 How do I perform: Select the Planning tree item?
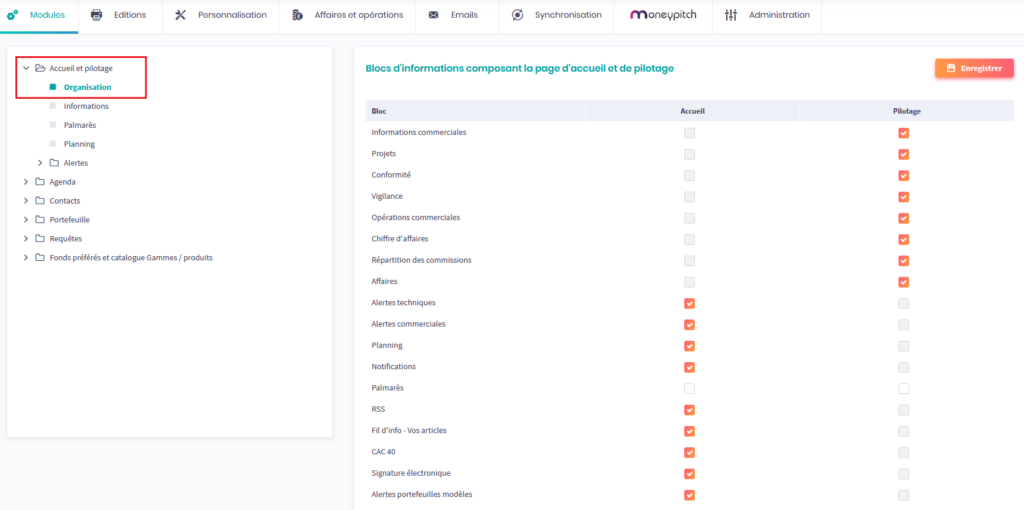click(x=79, y=144)
